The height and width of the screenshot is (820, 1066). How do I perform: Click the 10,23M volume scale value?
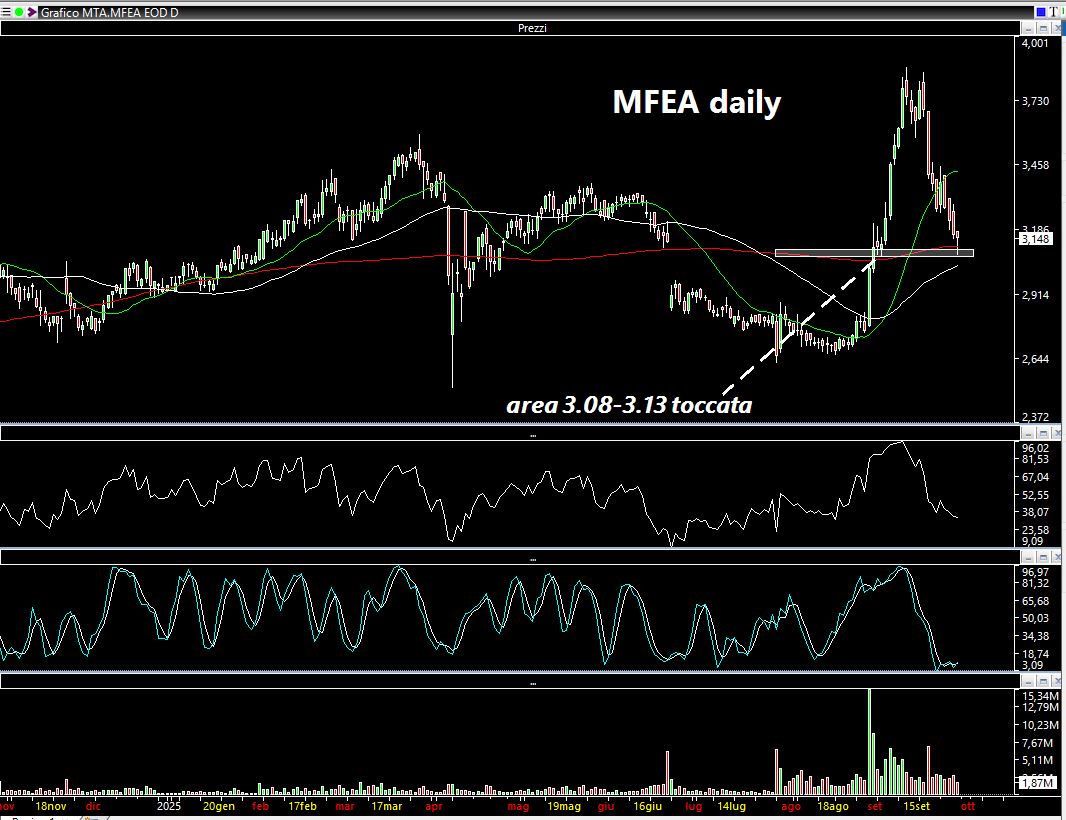tap(1040, 725)
